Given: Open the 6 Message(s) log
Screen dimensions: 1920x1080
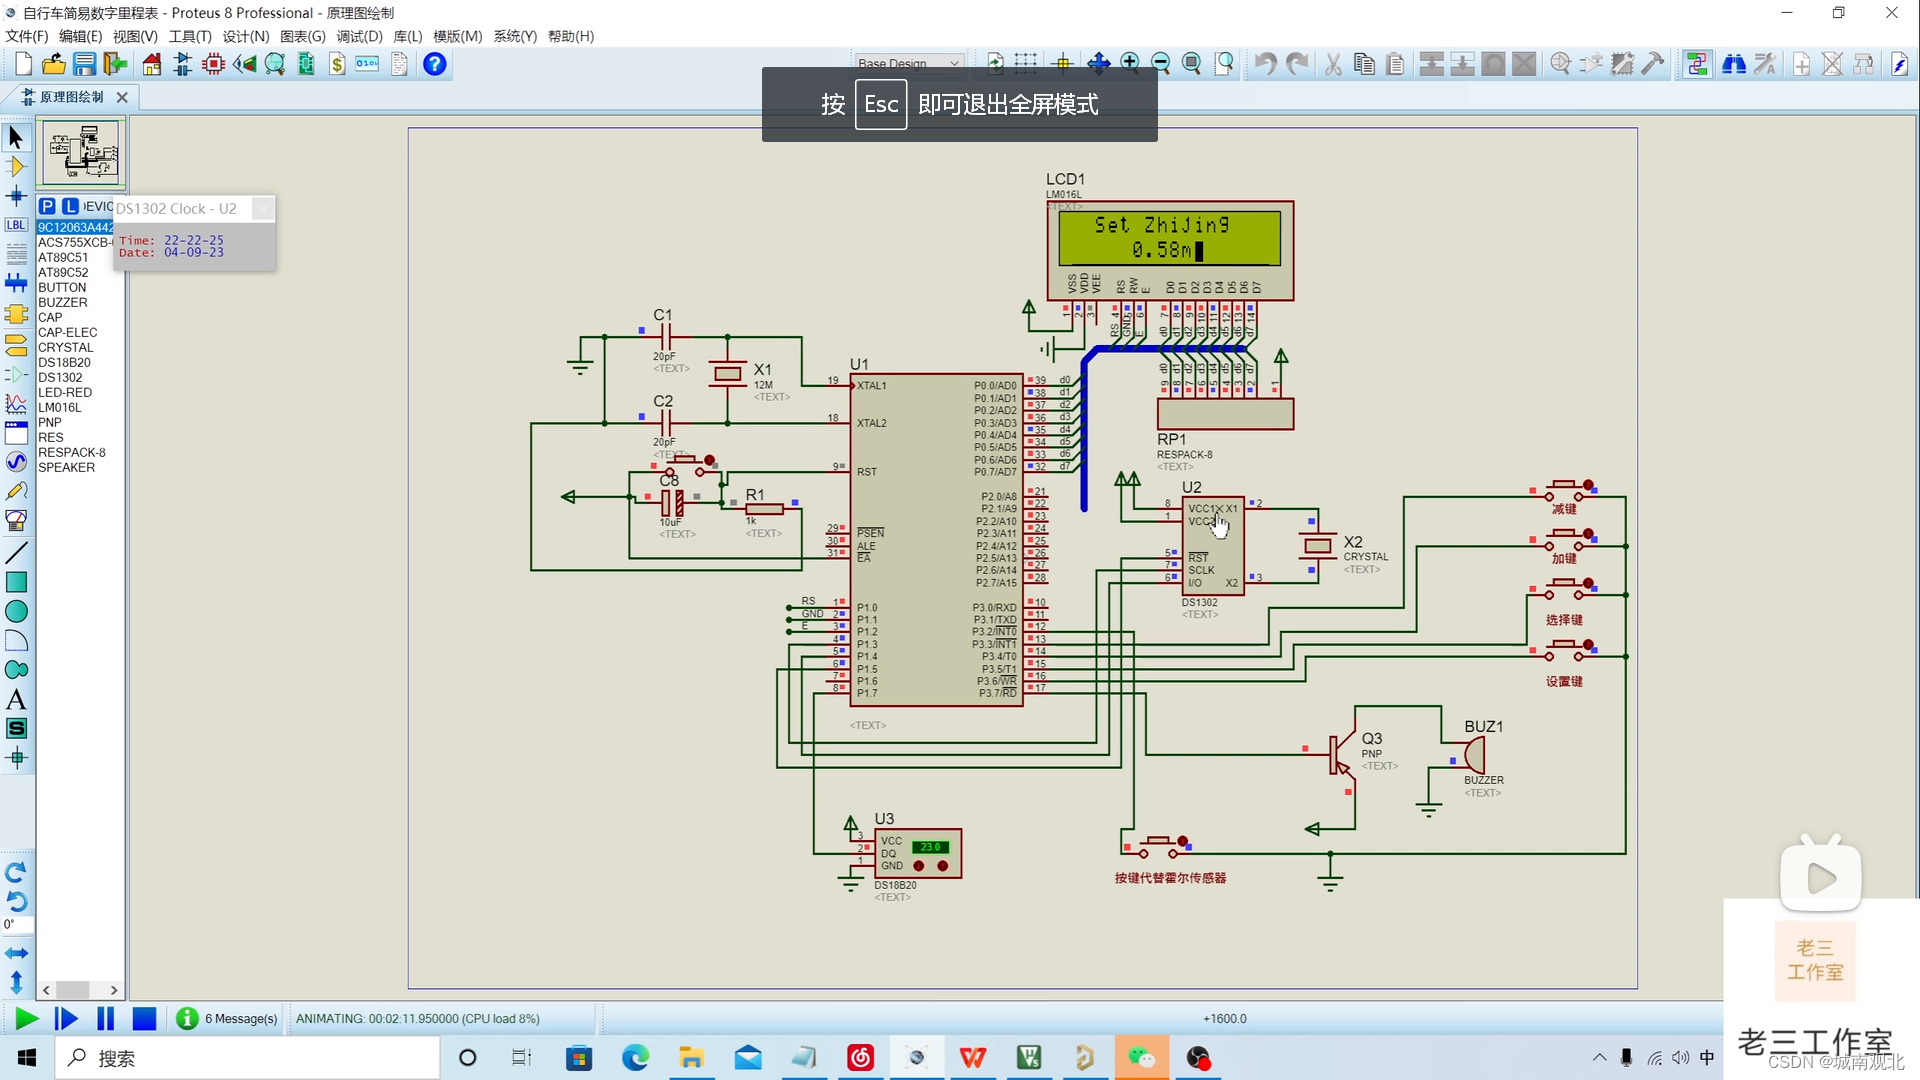Looking at the screenshot, I should pyautogui.click(x=228, y=1018).
